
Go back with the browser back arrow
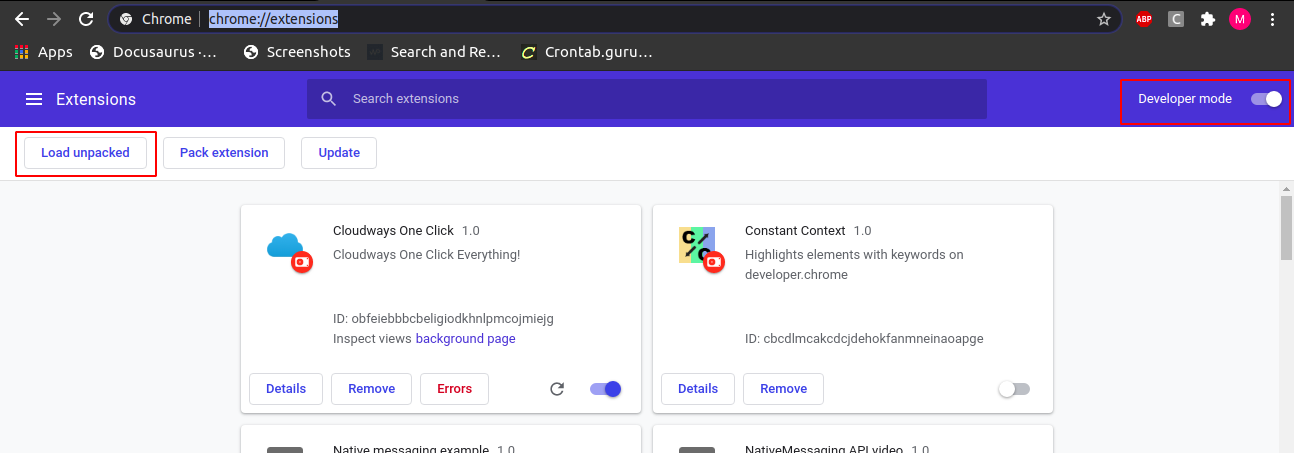(x=22, y=19)
